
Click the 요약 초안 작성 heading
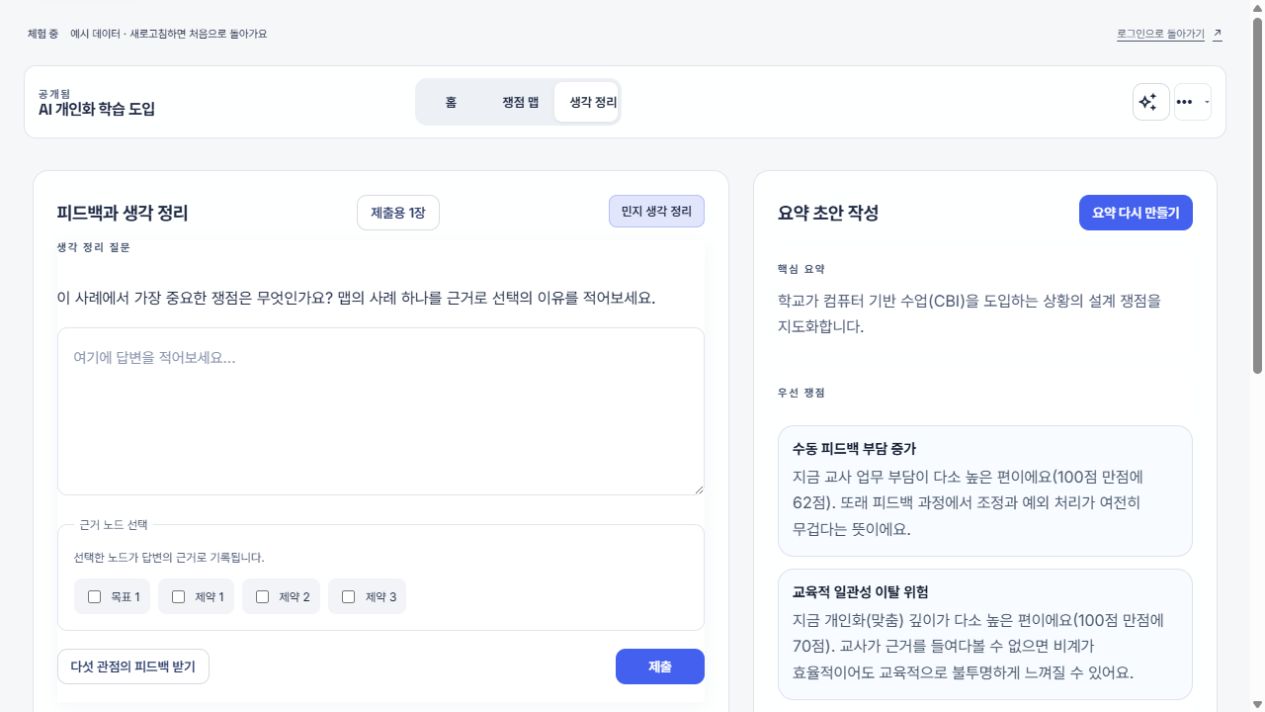[828, 213]
